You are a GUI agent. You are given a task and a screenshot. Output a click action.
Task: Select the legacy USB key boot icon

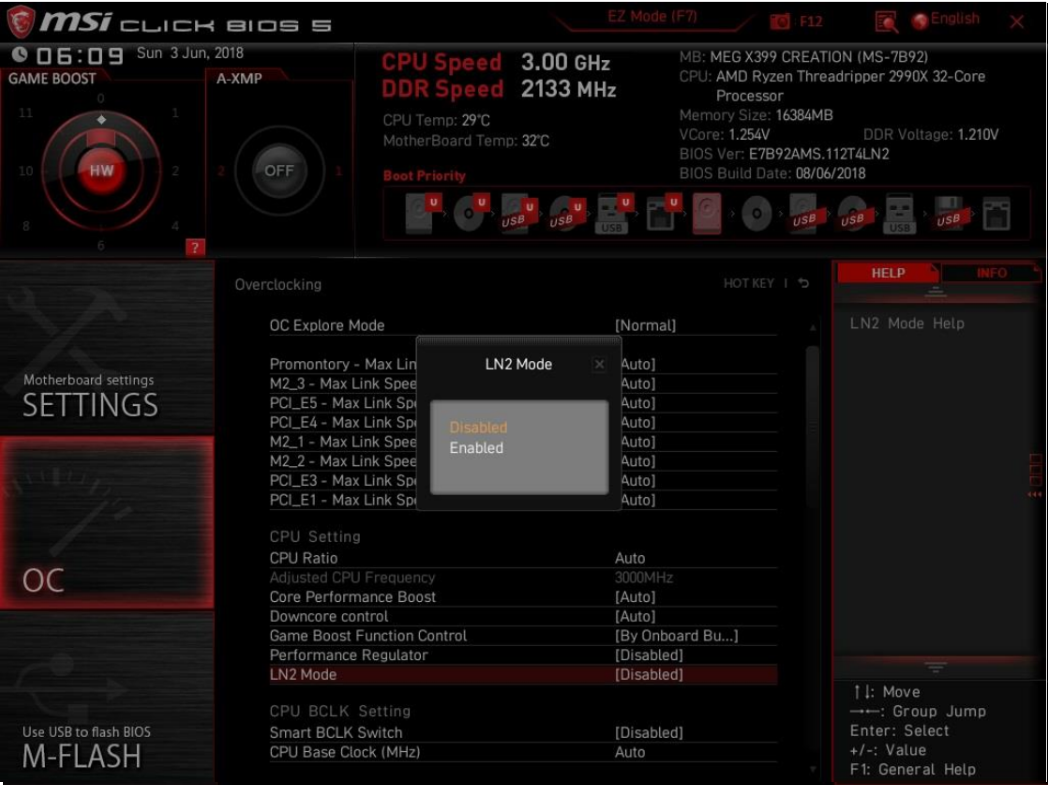(x=900, y=214)
